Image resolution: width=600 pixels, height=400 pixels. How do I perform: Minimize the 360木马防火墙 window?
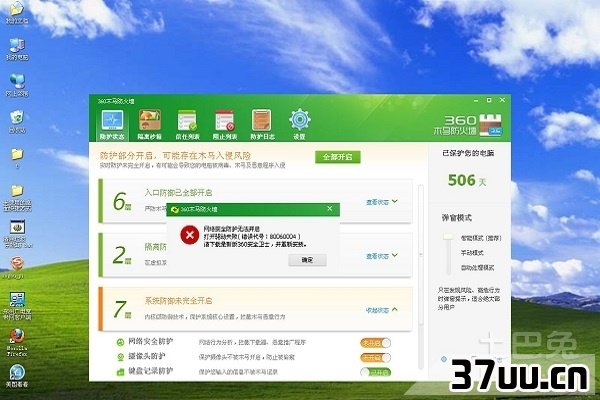pos(476,100)
